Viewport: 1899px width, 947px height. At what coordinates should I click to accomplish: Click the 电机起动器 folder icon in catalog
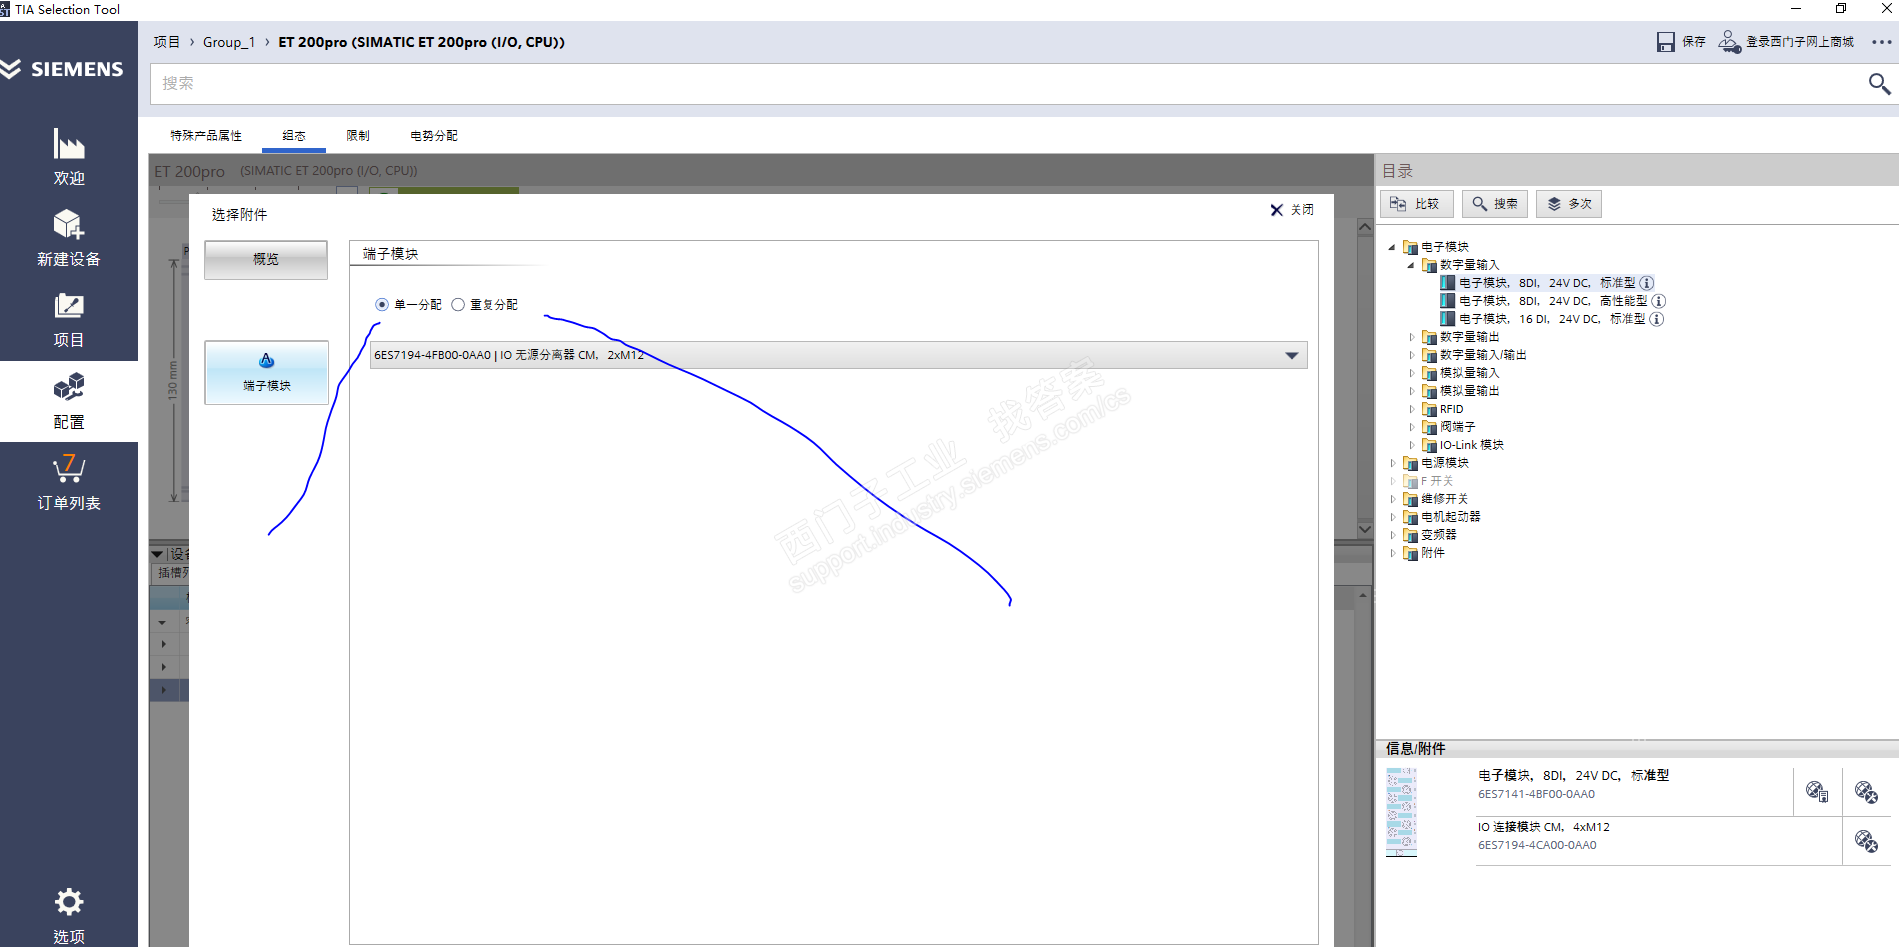tap(1411, 517)
